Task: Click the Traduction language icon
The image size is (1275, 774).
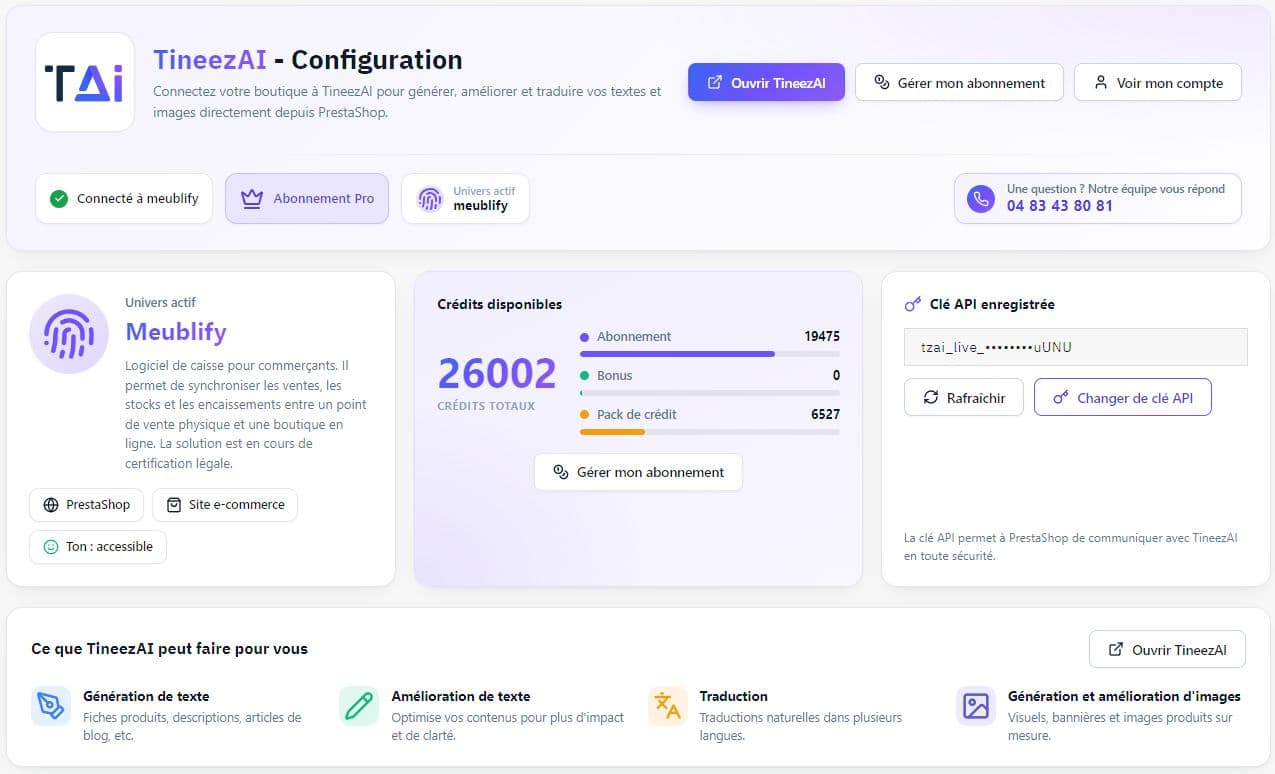Action: [668, 706]
